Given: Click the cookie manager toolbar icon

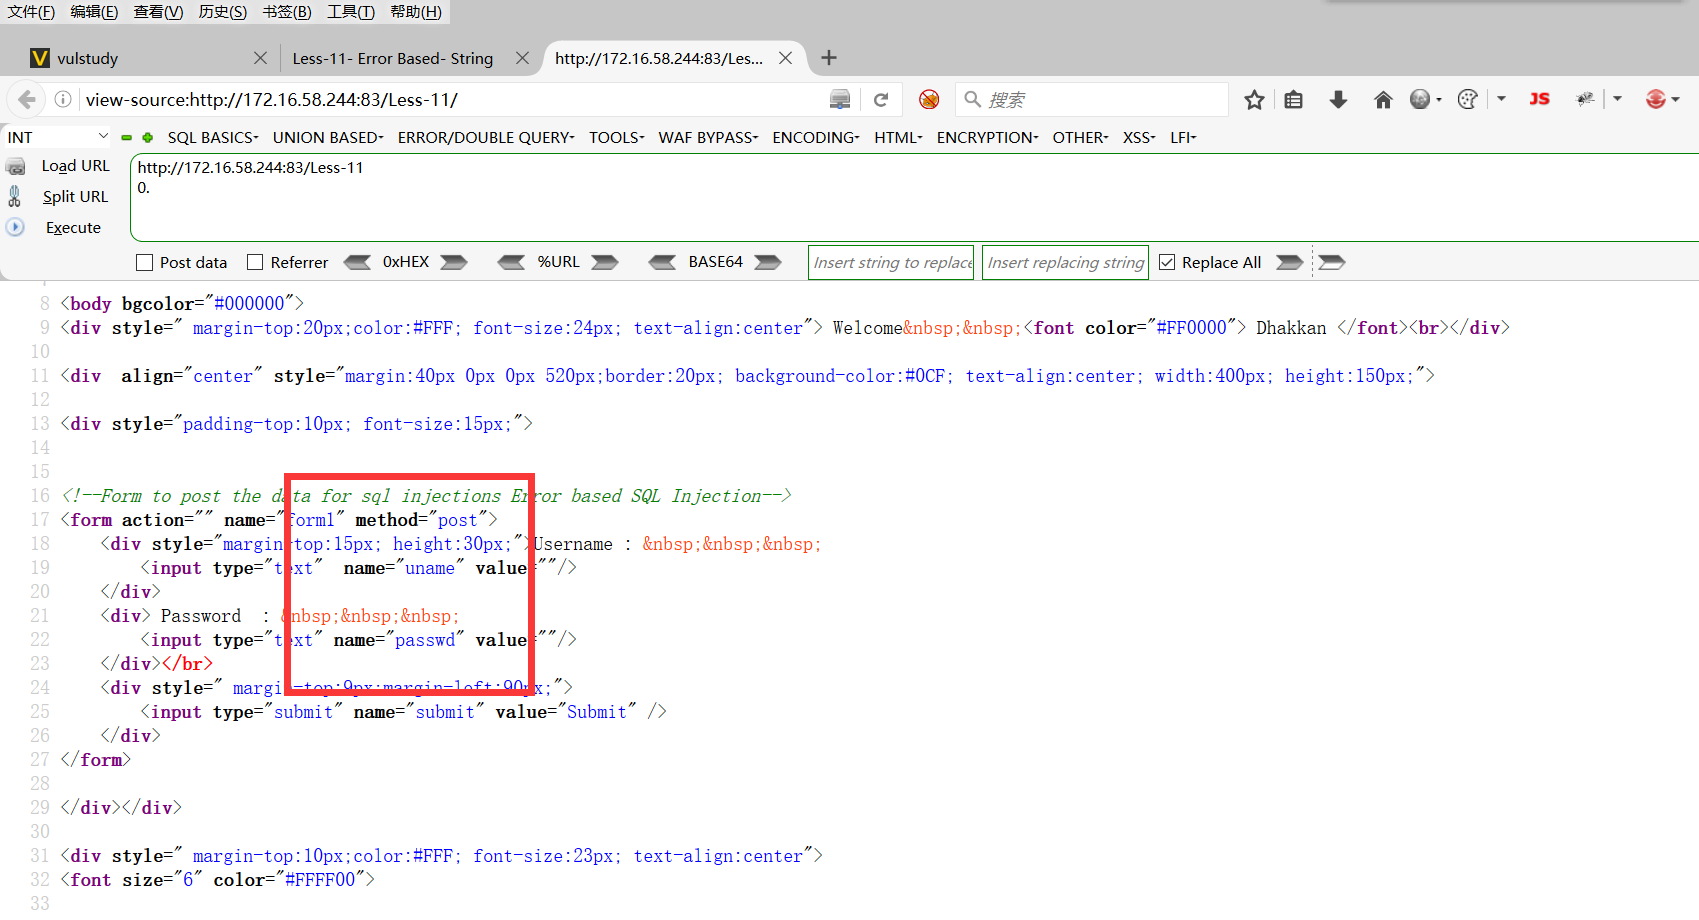Looking at the screenshot, I should 1467,99.
